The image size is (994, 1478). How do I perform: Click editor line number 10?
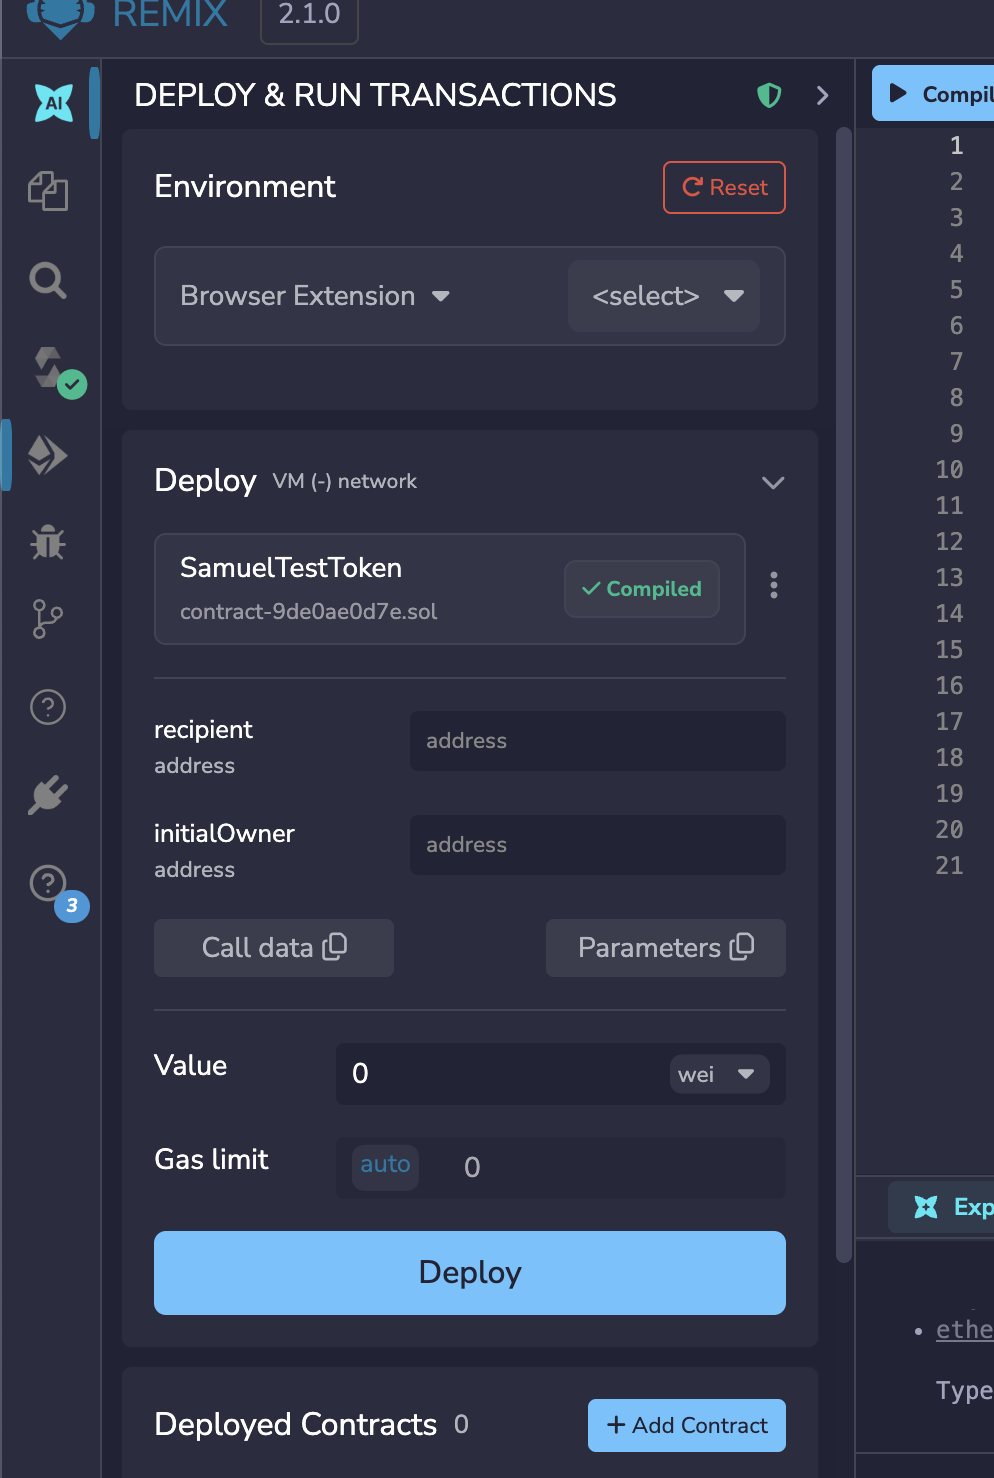click(949, 469)
